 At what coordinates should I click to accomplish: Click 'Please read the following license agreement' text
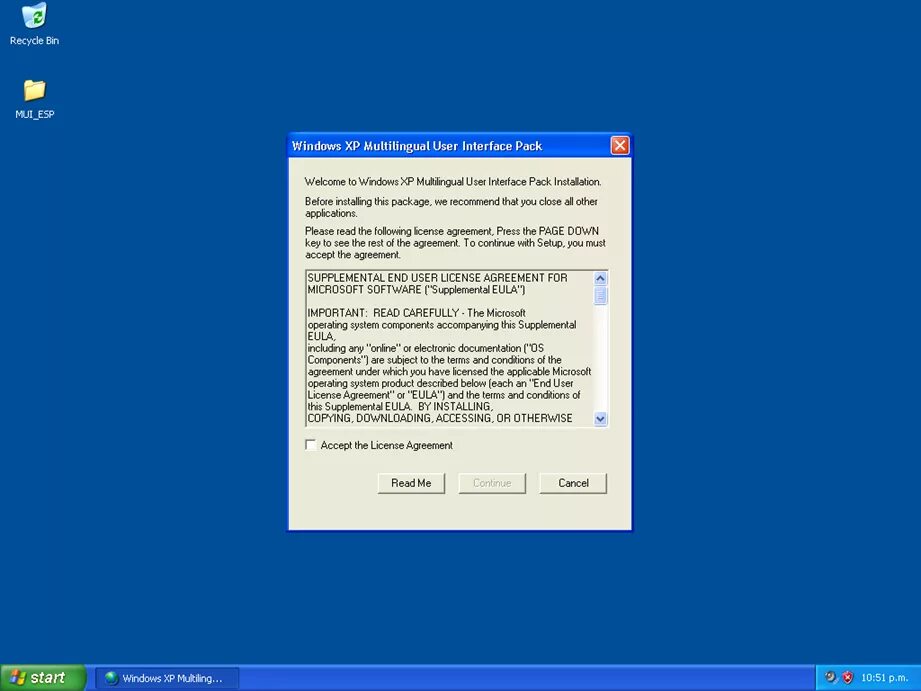click(x=455, y=243)
